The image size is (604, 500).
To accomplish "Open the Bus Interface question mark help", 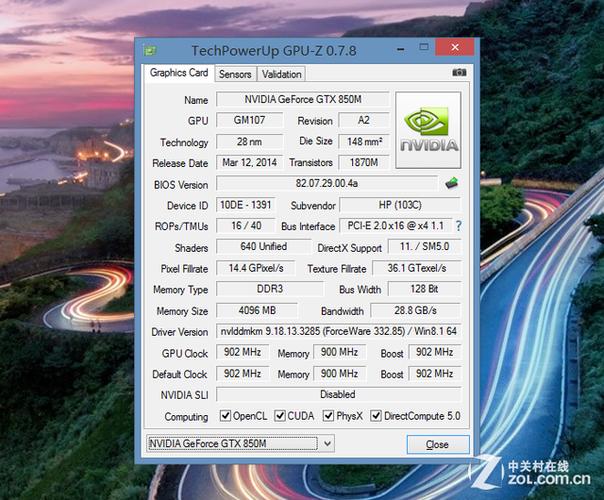I will [x=458, y=226].
